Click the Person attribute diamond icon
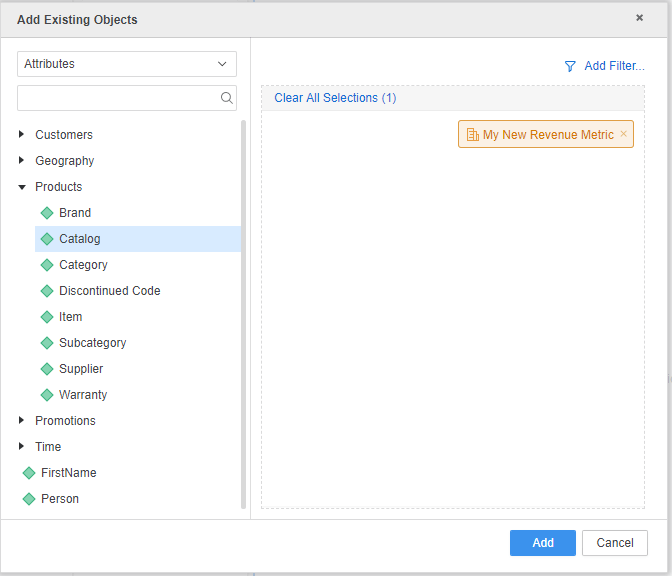Image resolution: width=672 pixels, height=576 pixels. 29,499
